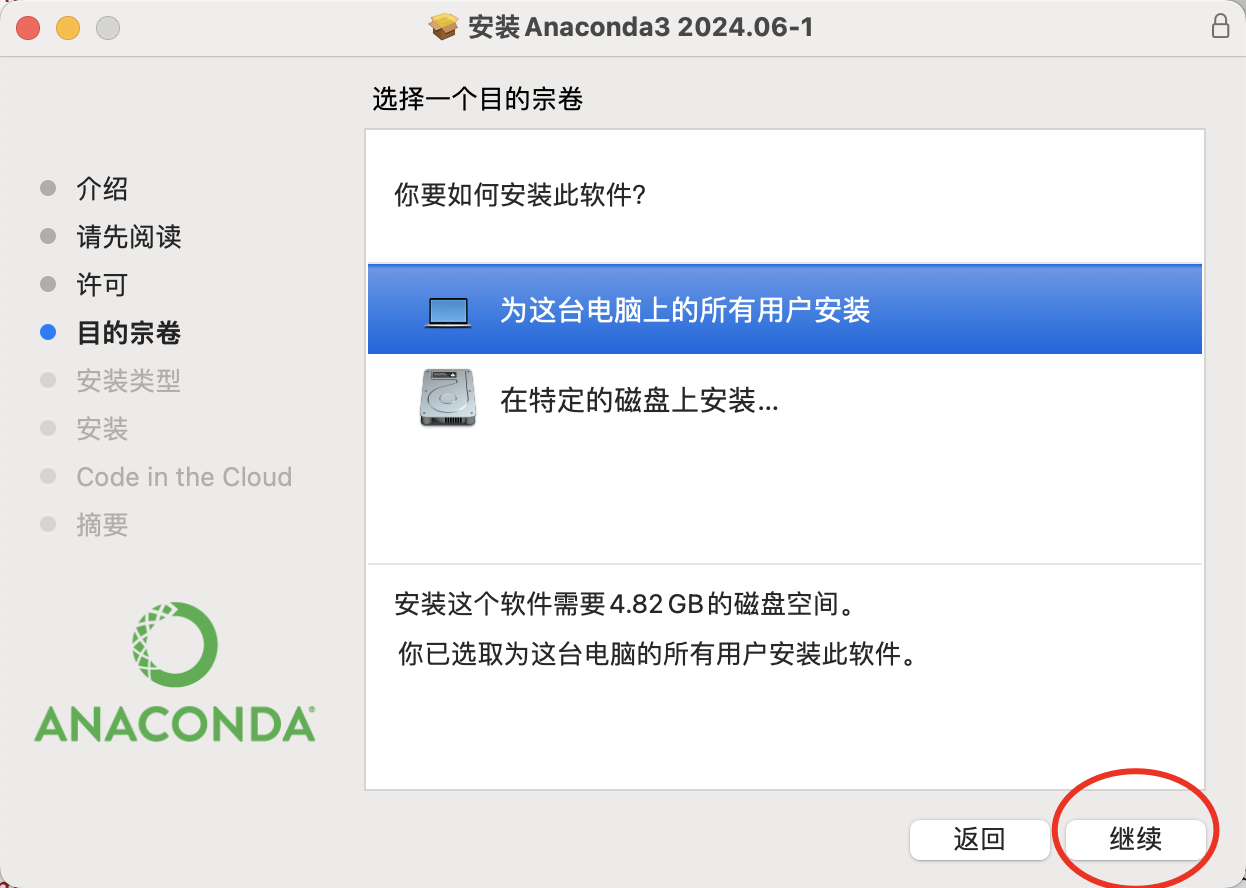This screenshot has height=888, width=1246.
Task: Go to the 介绍 step
Action: pos(102,189)
